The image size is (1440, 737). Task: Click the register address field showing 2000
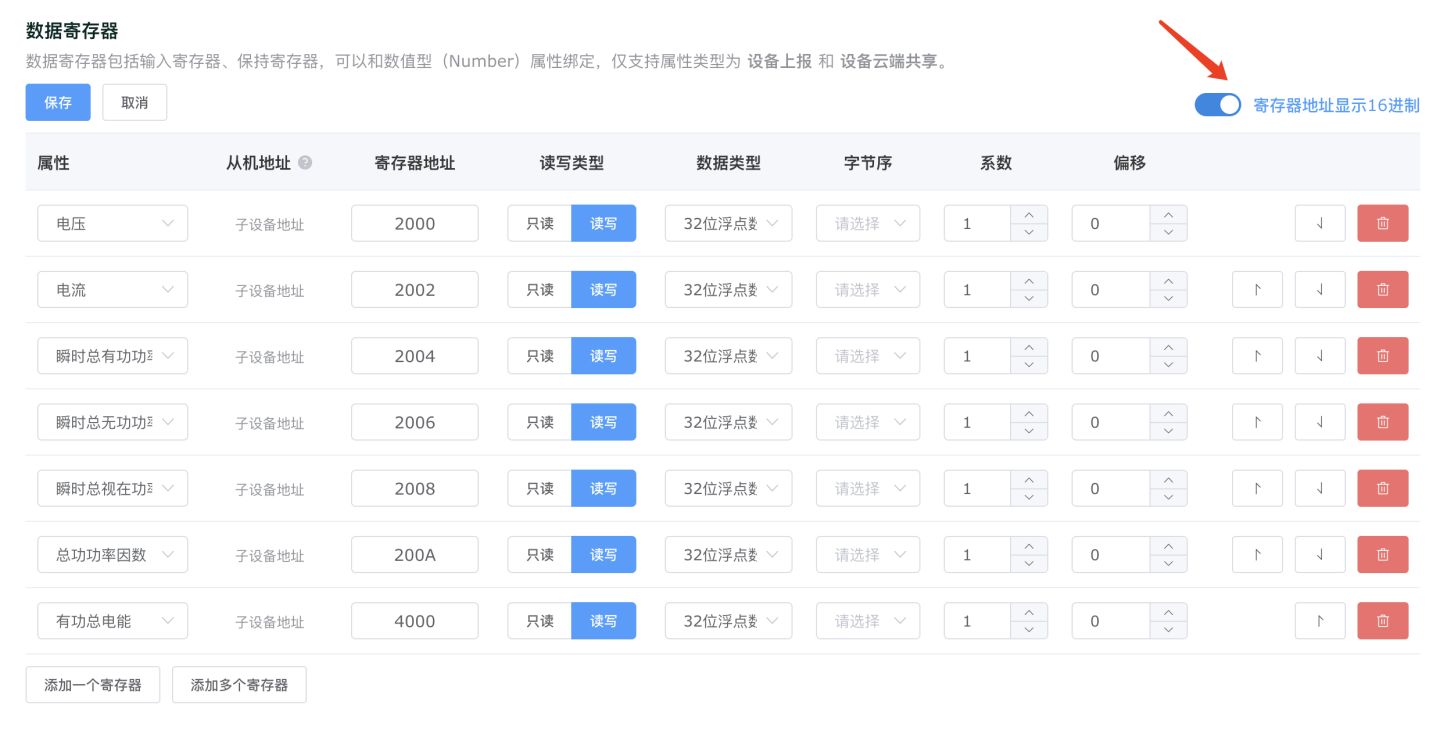[x=414, y=223]
